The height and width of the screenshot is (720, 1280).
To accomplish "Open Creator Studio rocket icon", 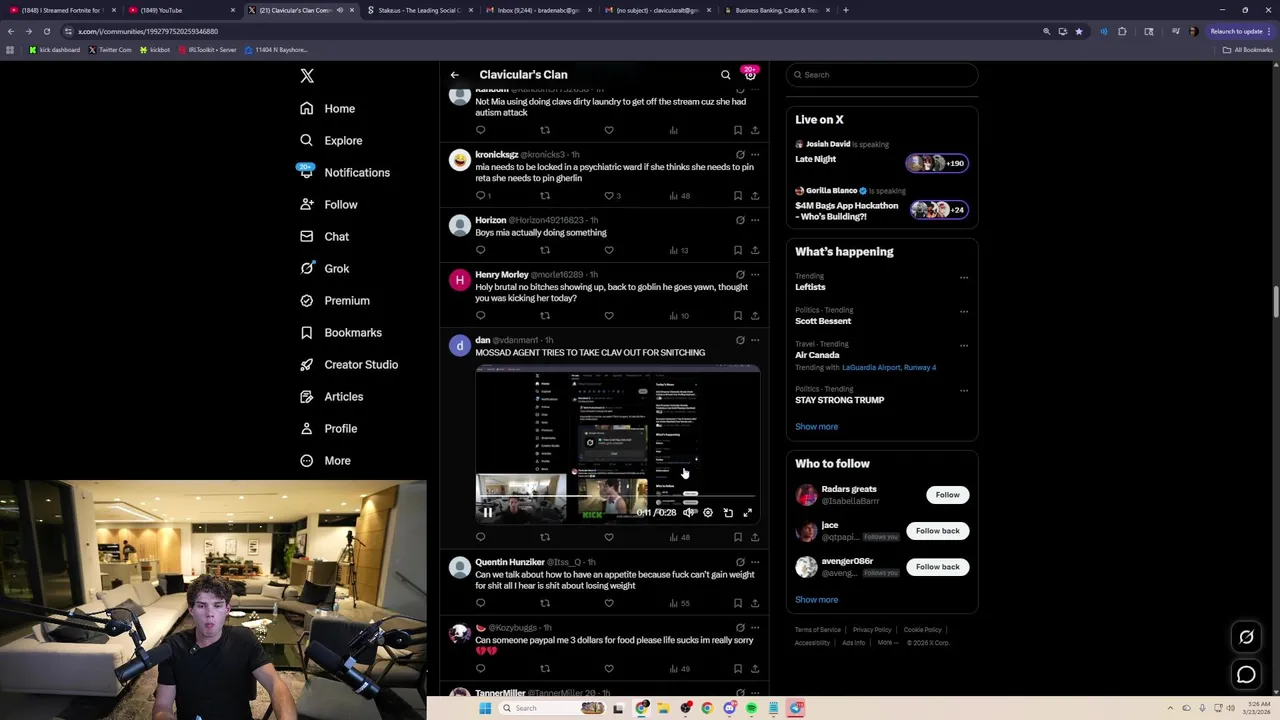I will [307, 364].
